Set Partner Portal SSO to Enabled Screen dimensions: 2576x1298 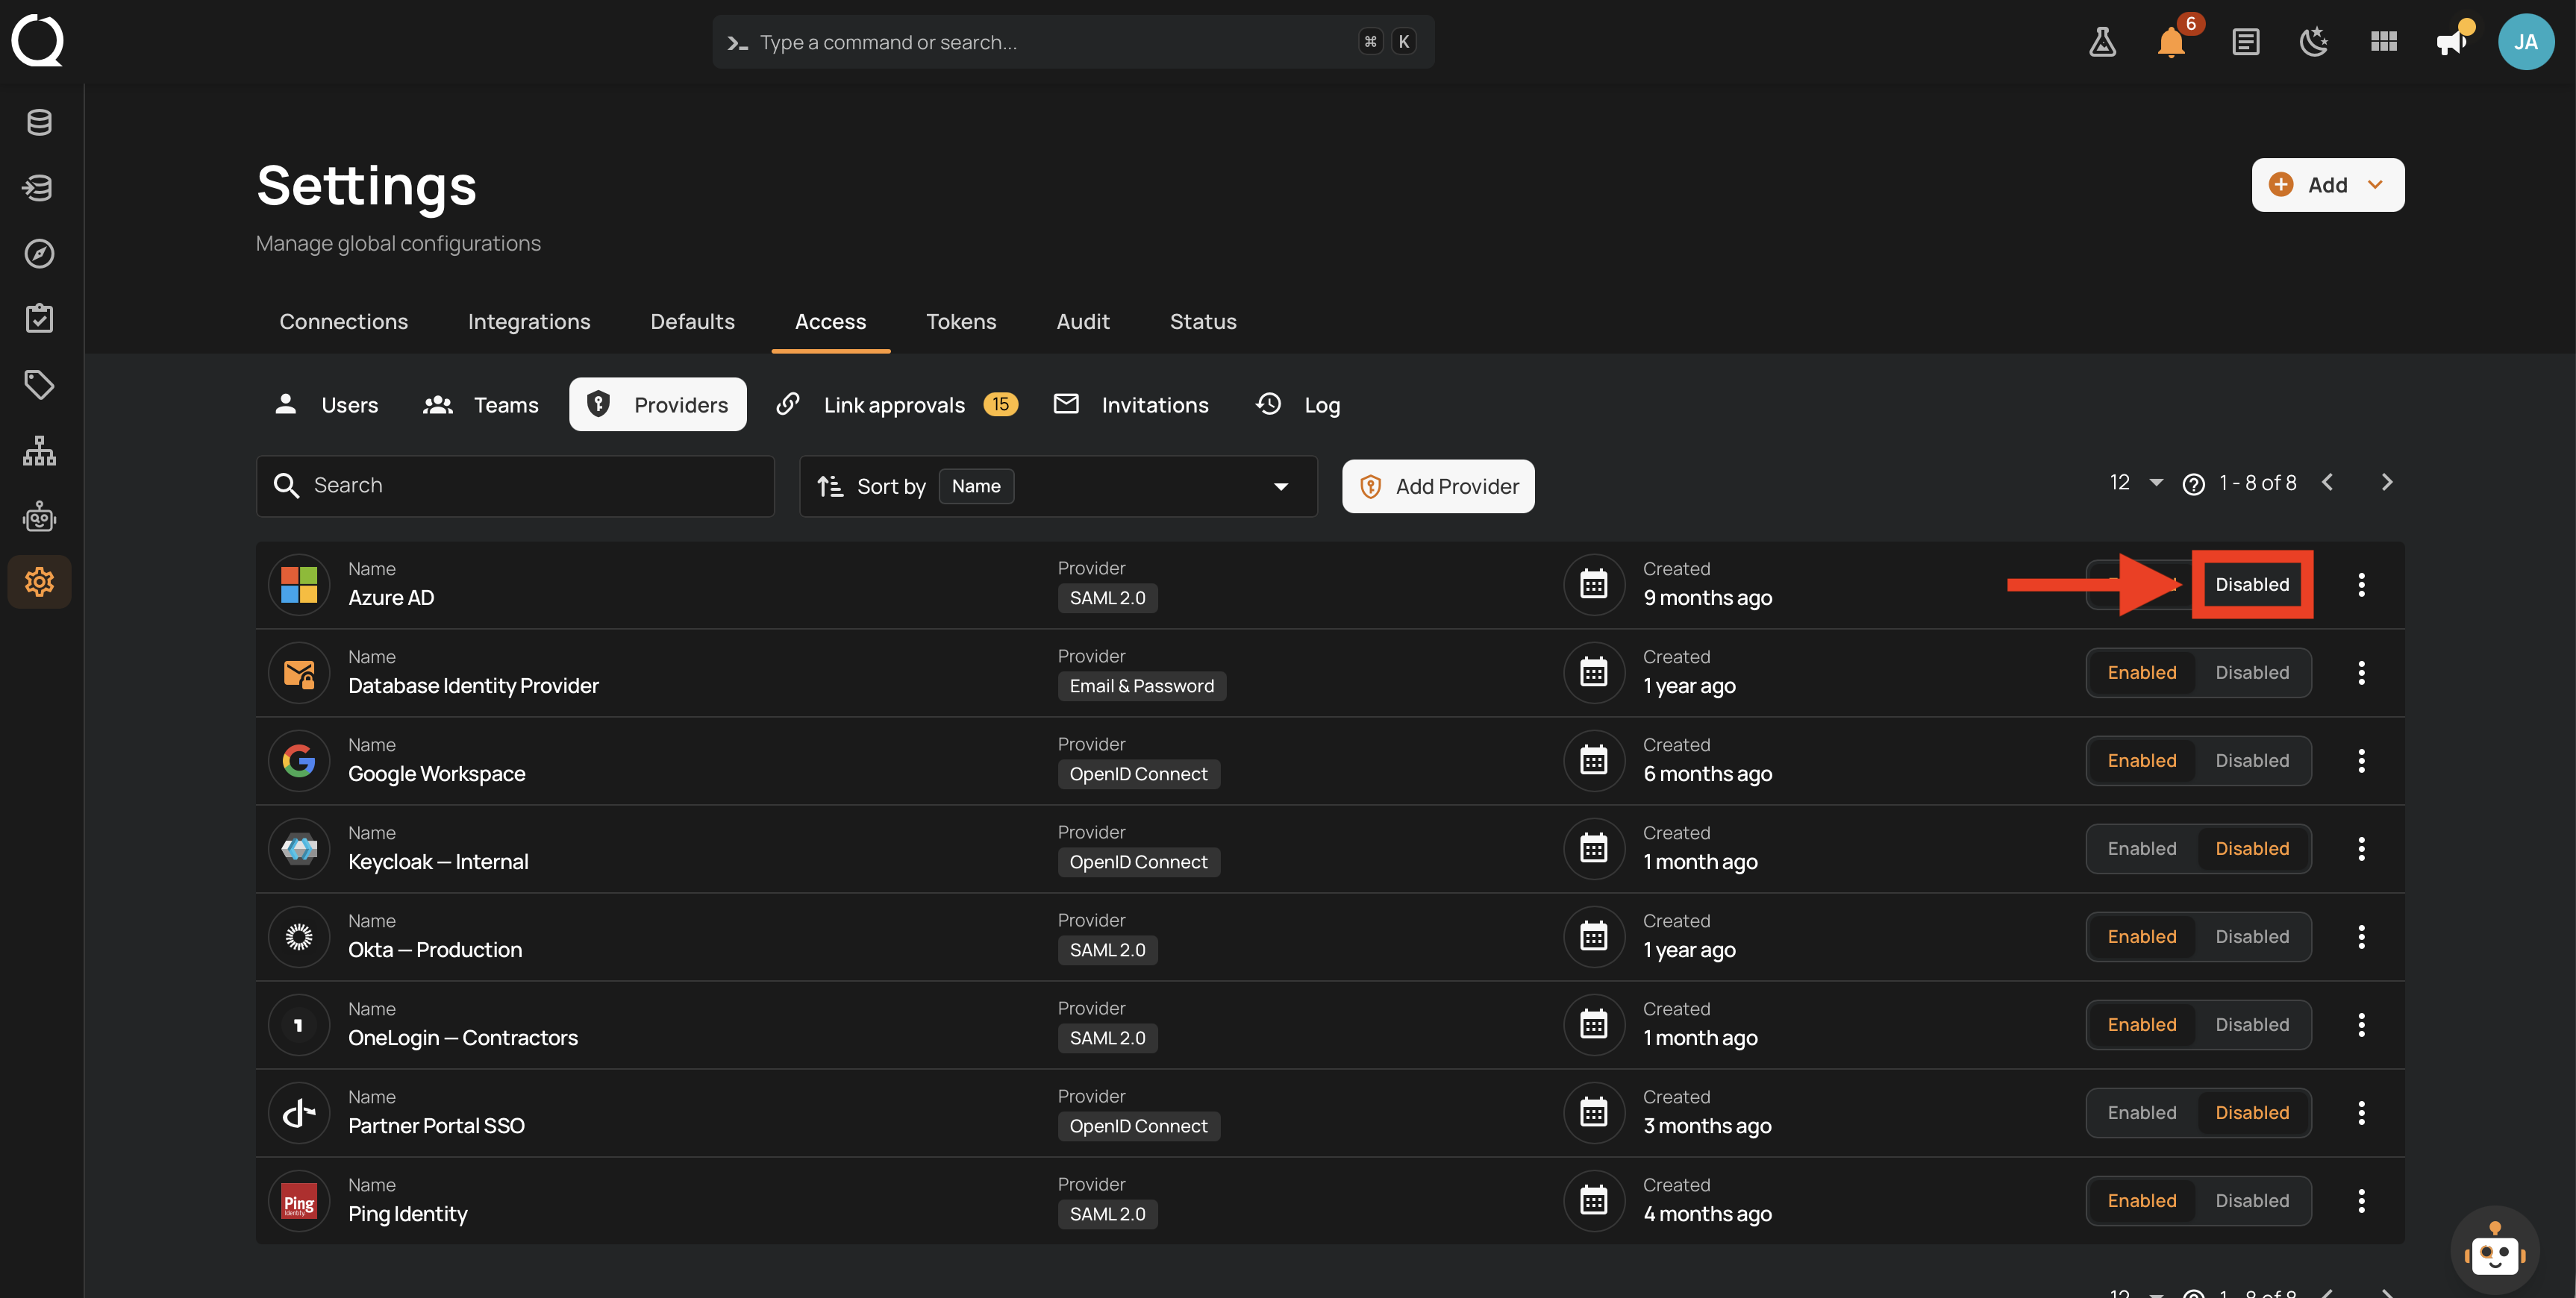point(2142,1113)
